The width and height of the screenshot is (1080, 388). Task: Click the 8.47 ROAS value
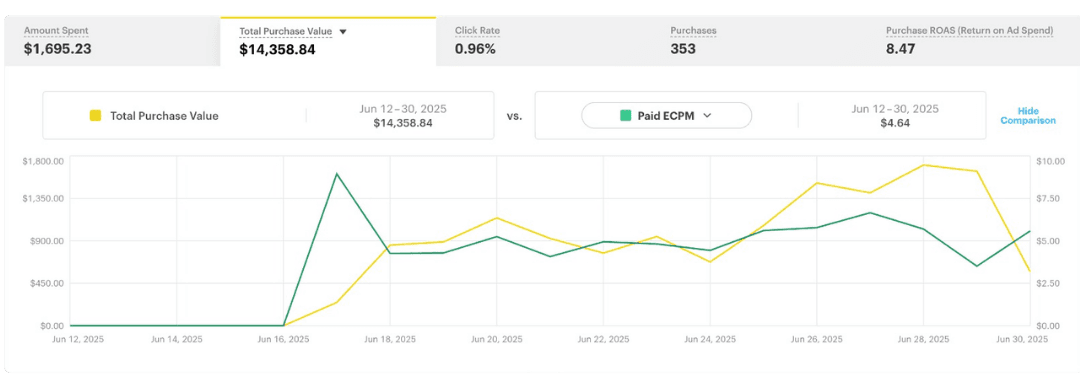[900, 49]
